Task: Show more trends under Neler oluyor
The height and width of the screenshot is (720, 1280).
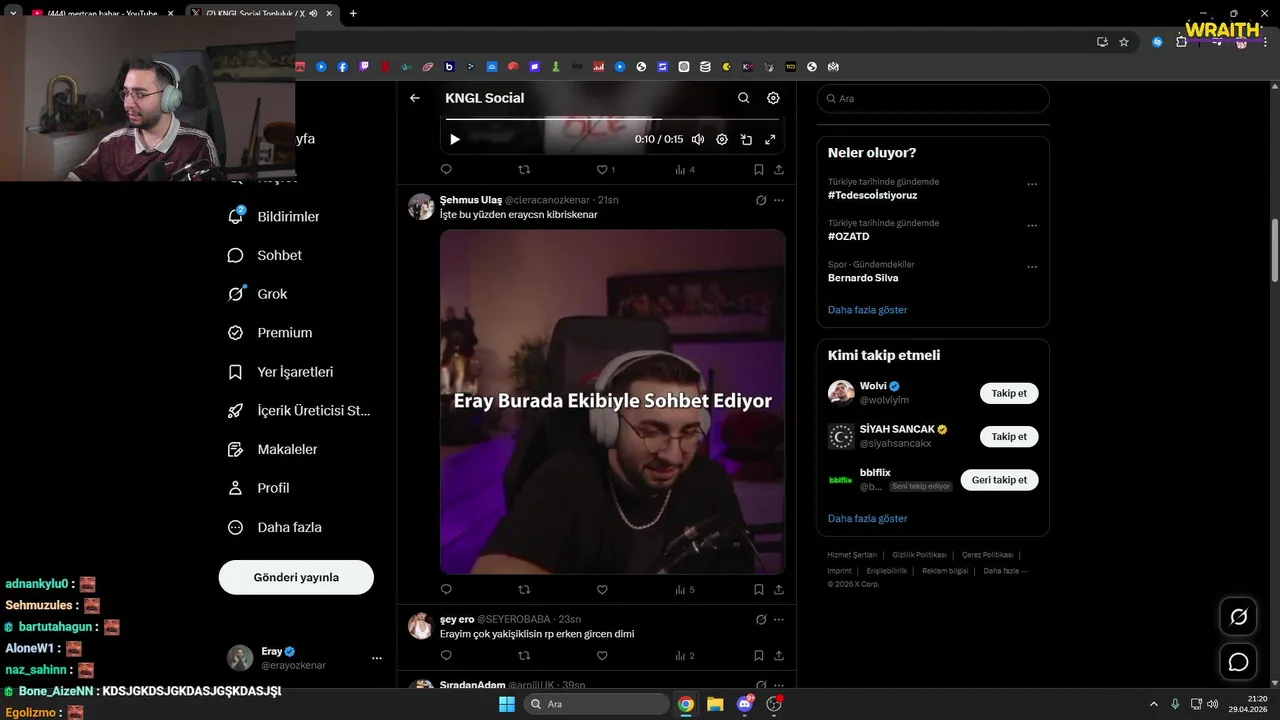Action: 867,310
